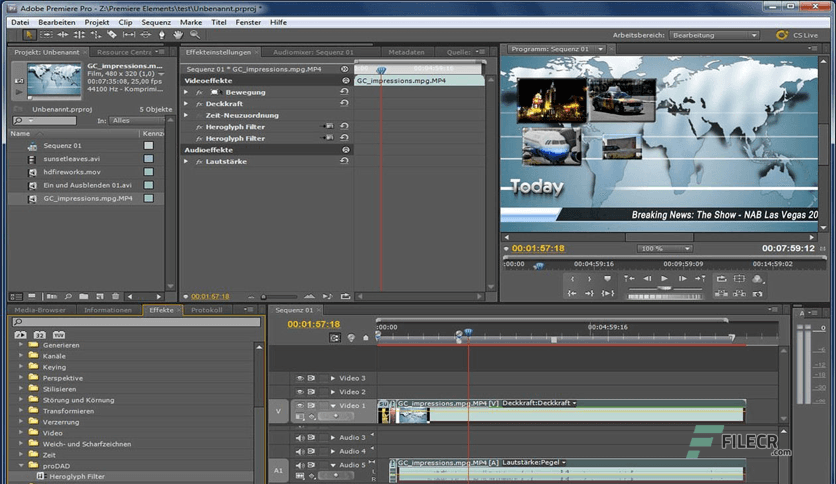Image resolution: width=836 pixels, height=484 pixels.
Task: Select sunsetleaves.avi in project list
Action: pos(72,159)
